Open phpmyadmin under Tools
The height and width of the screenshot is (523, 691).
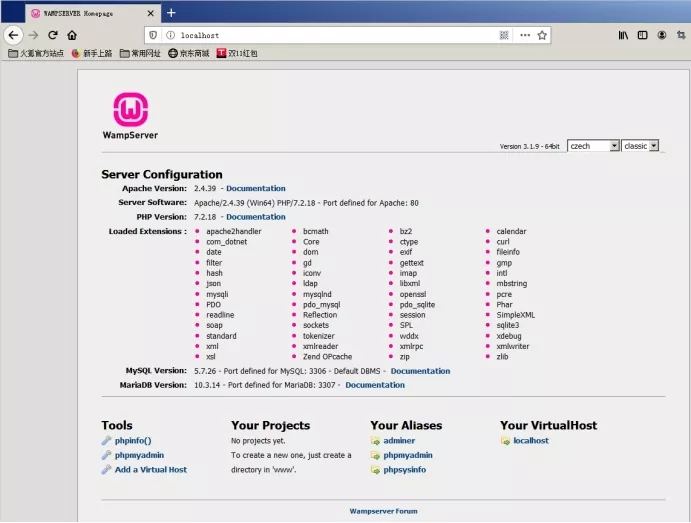click(139, 455)
